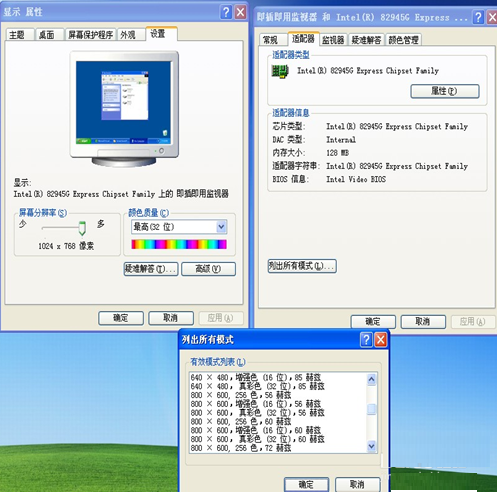
Task: Switch to the 外观 tab
Action: pyautogui.click(x=131, y=35)
